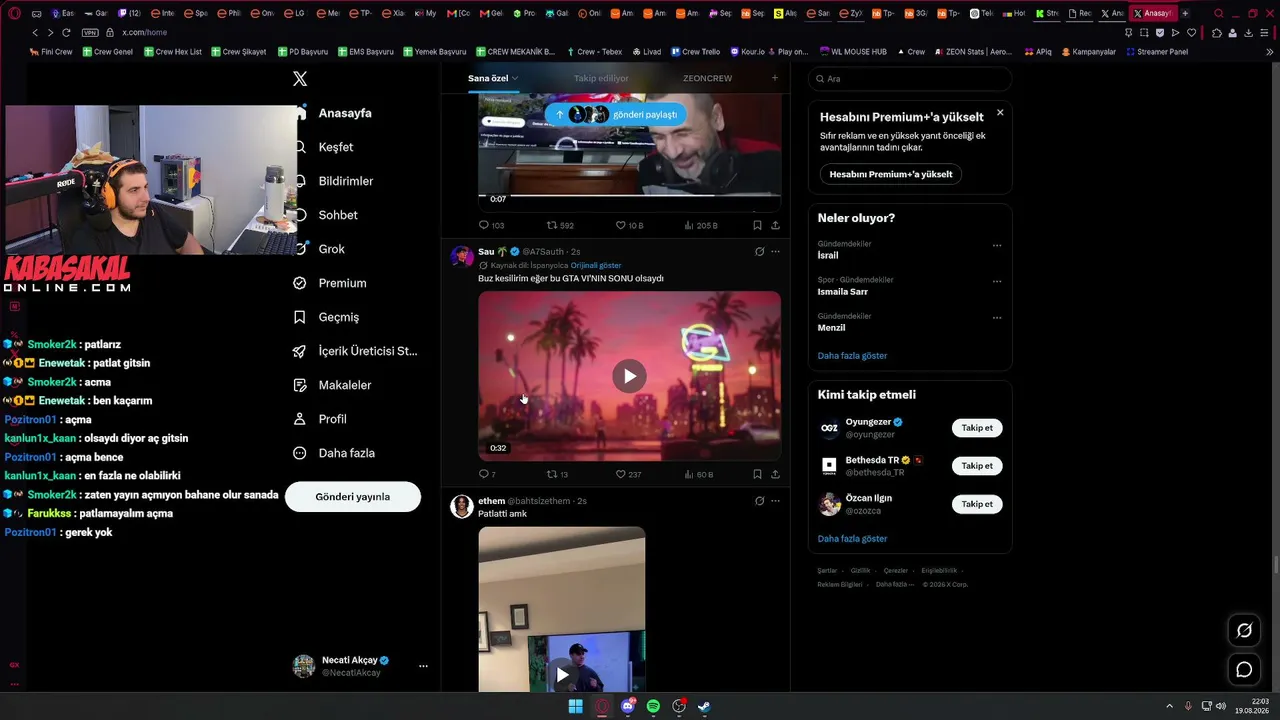Open more options for İsrail trend
1280x720 pixels.
coord(997,245)
